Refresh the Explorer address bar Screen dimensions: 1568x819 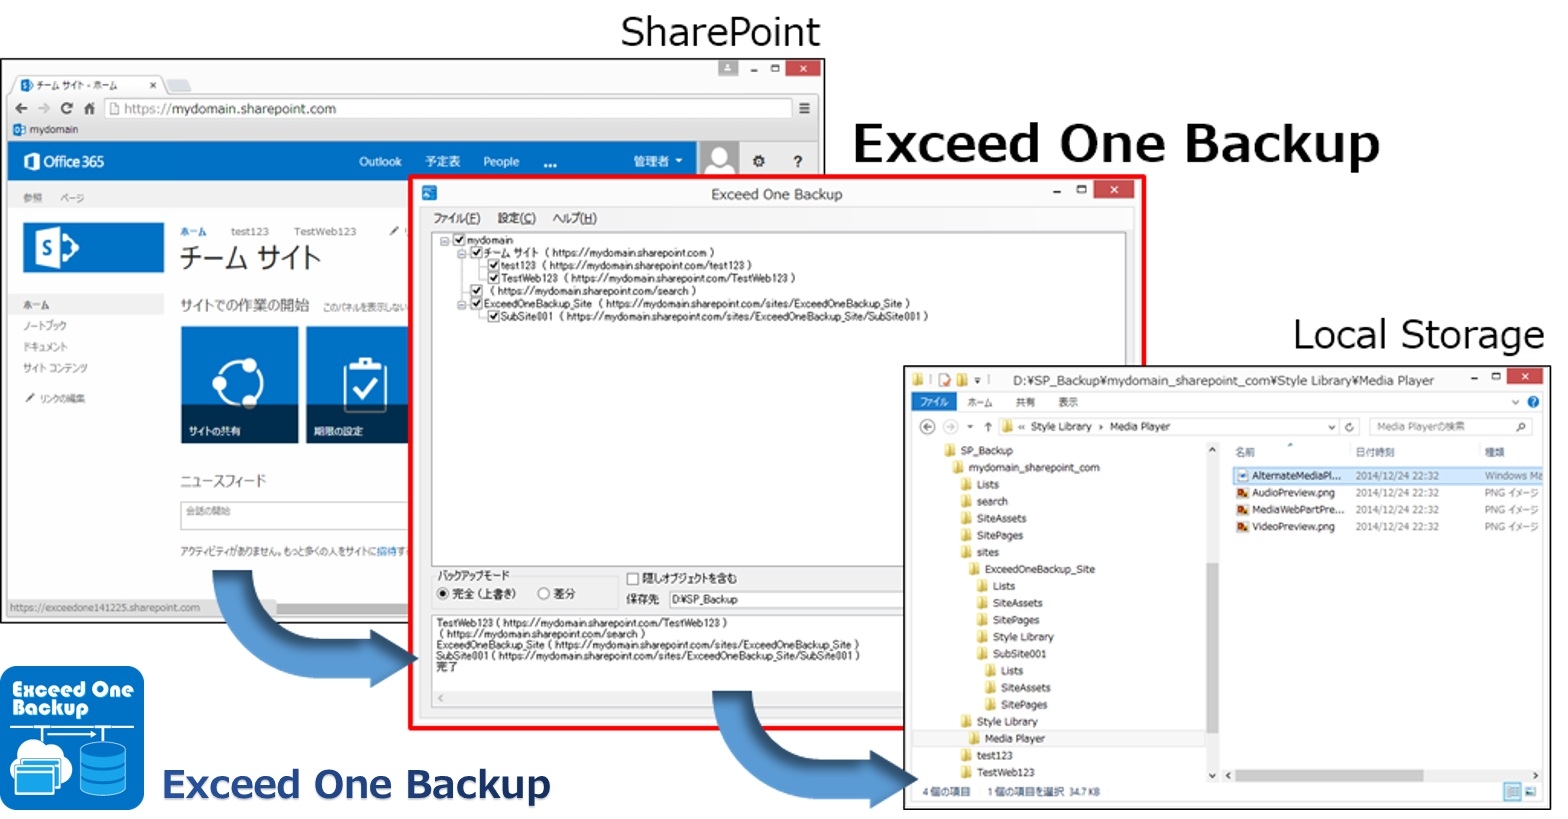tap(1349, 427)
